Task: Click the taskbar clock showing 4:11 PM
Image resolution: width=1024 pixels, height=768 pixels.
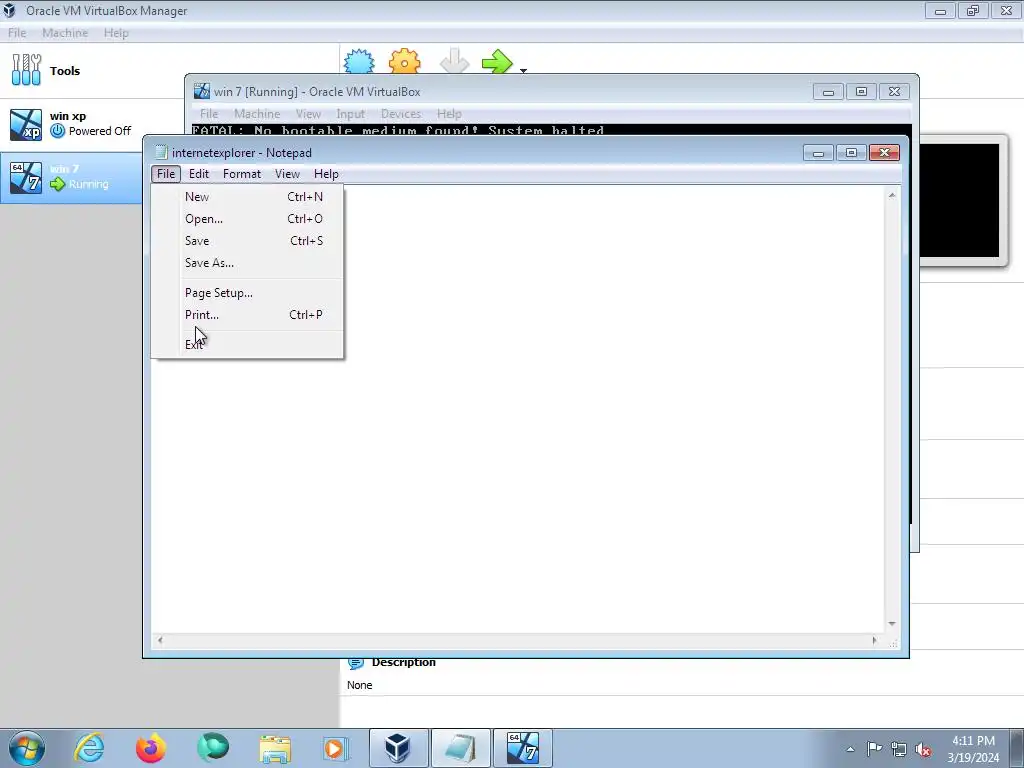Action: point(973,748)
